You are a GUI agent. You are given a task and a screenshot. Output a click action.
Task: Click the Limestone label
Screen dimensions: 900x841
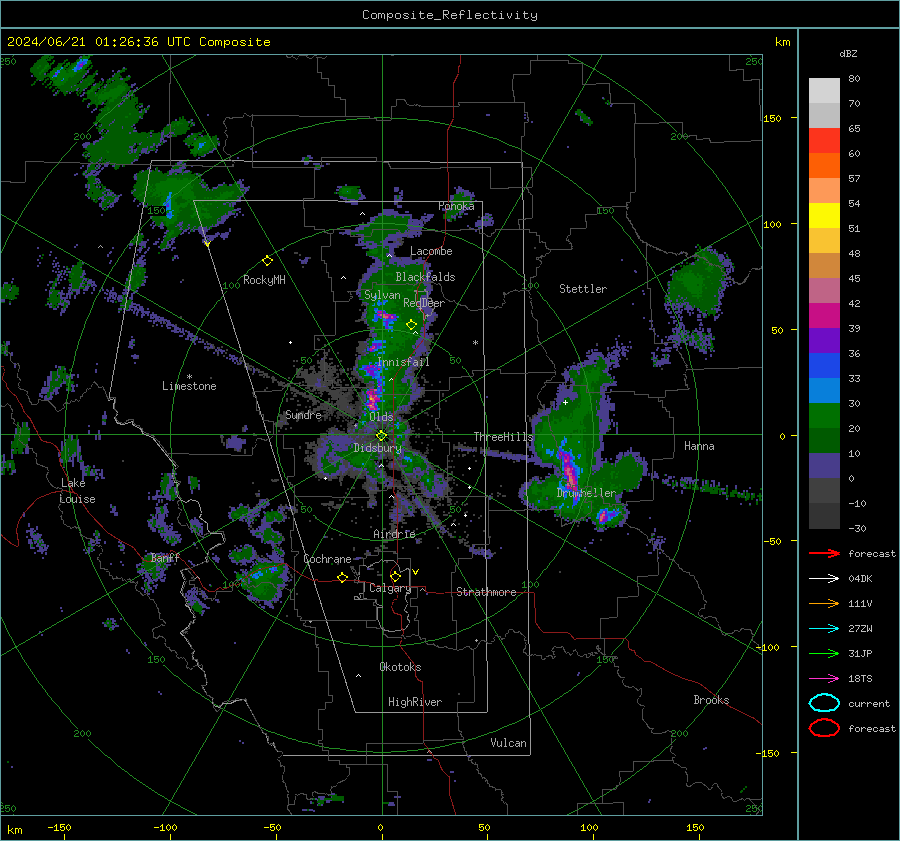click(189, 386)
